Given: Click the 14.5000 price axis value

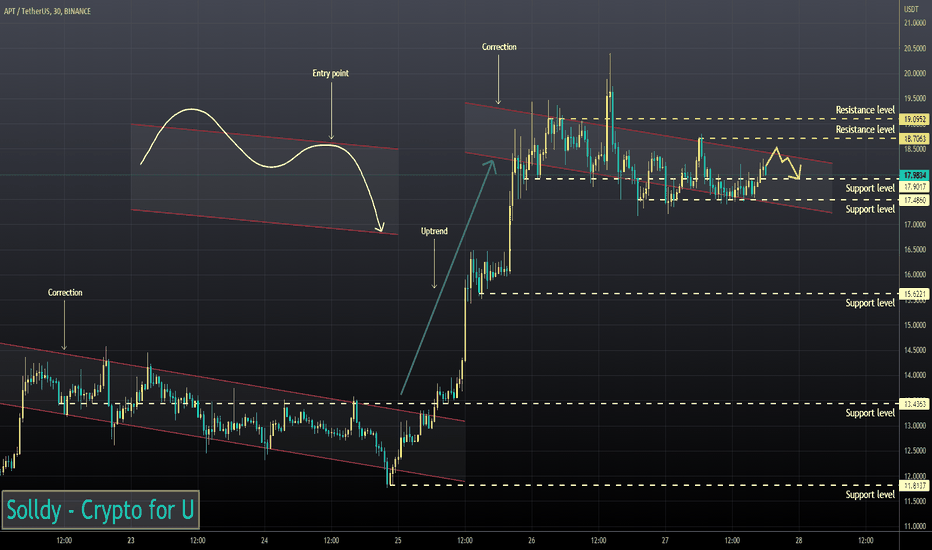Looking at the screenshot, I should tap(915, 350).
